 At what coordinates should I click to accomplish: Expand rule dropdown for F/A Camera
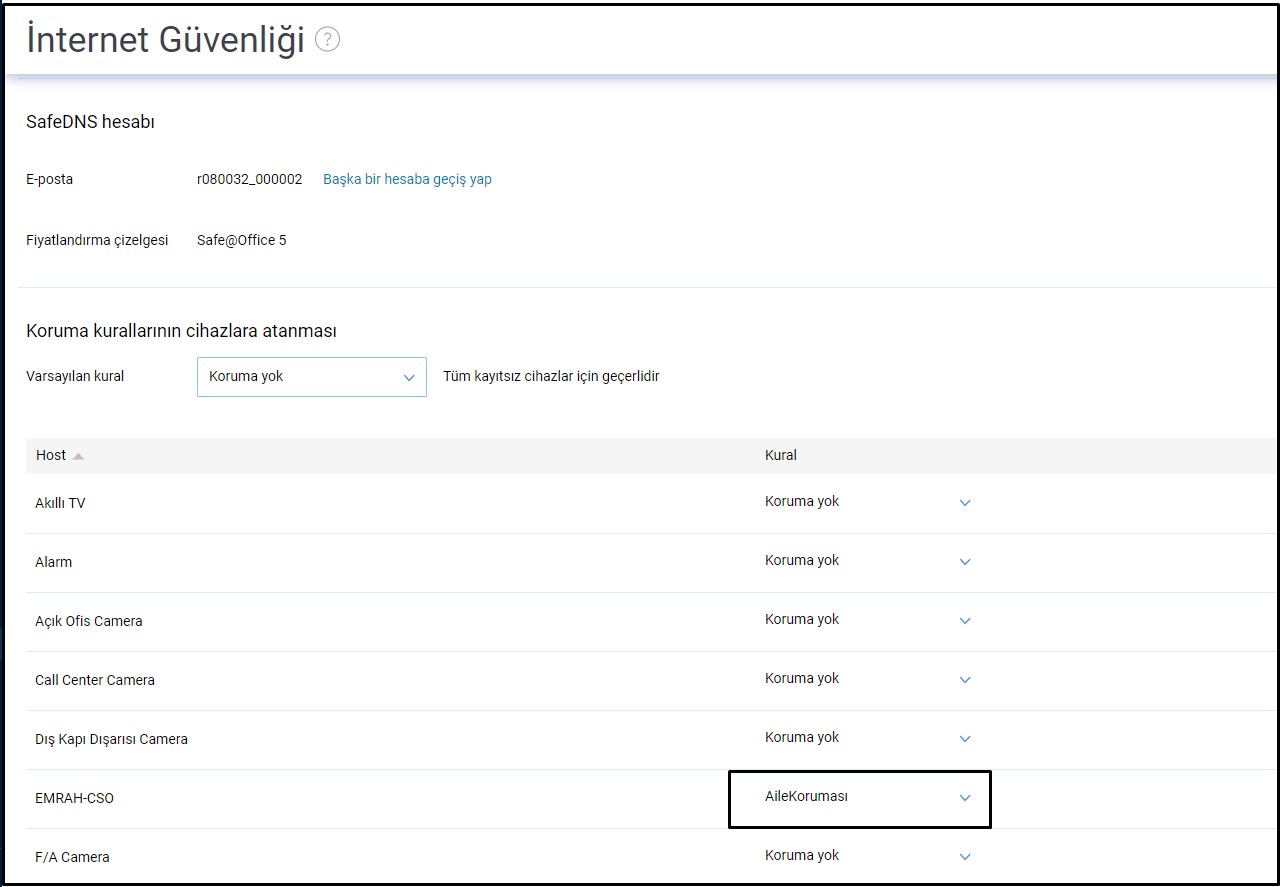coord(964,857)
